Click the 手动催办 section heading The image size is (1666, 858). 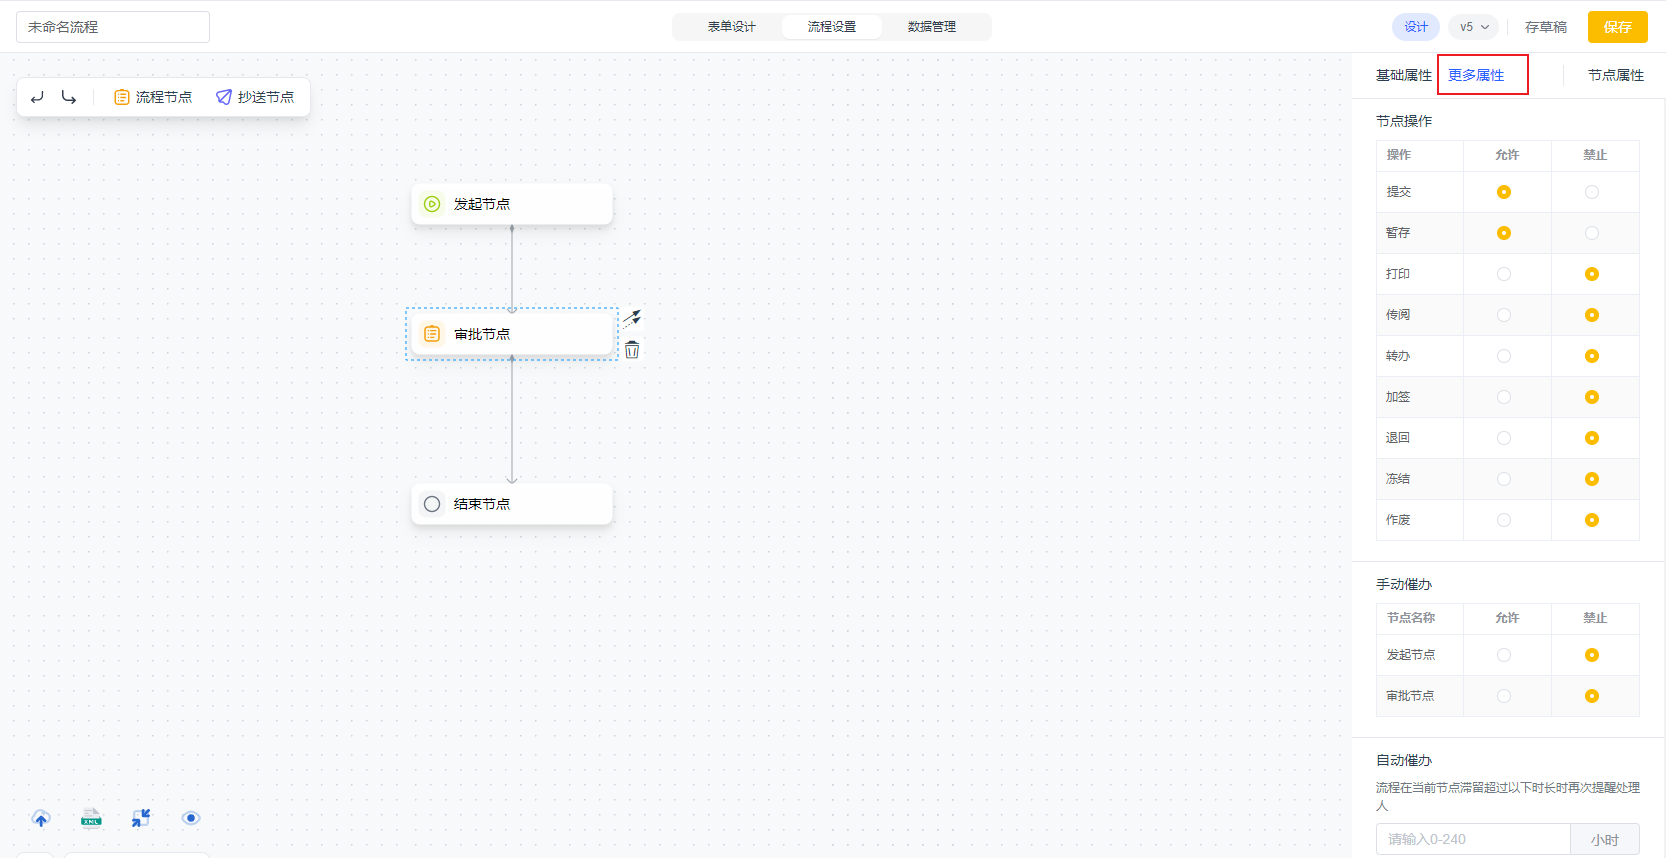1404,584
